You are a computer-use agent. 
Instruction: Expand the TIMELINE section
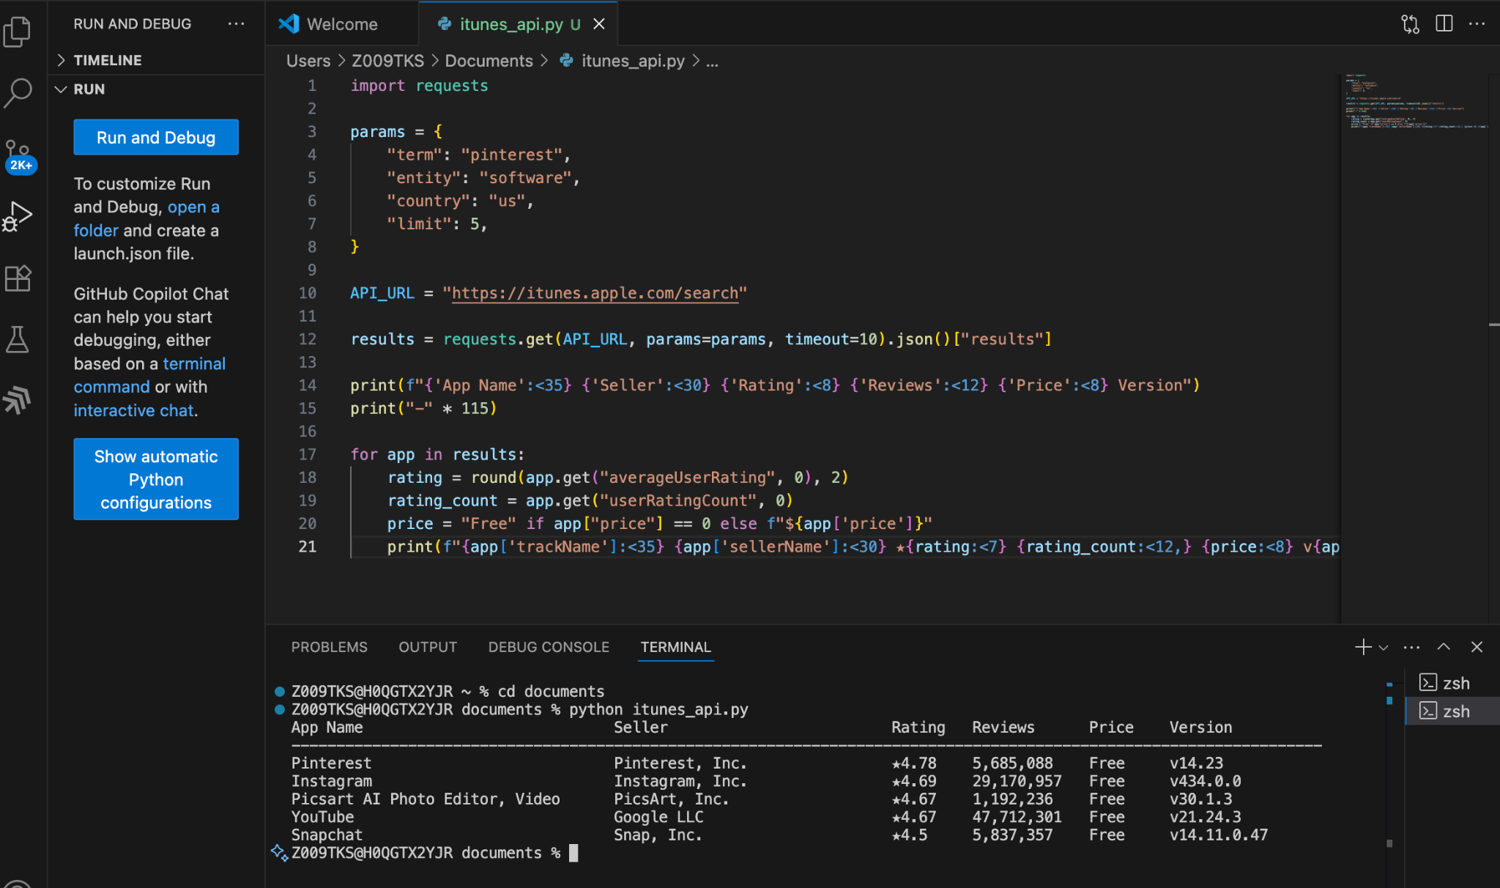click(x=107, y=60)
